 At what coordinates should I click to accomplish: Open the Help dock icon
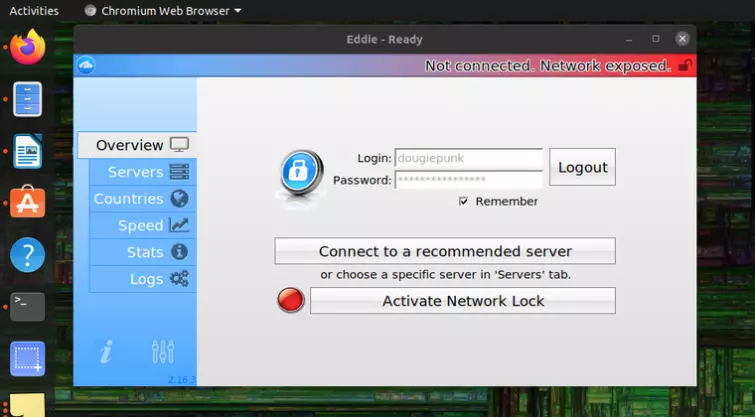(x=27, y=255)
